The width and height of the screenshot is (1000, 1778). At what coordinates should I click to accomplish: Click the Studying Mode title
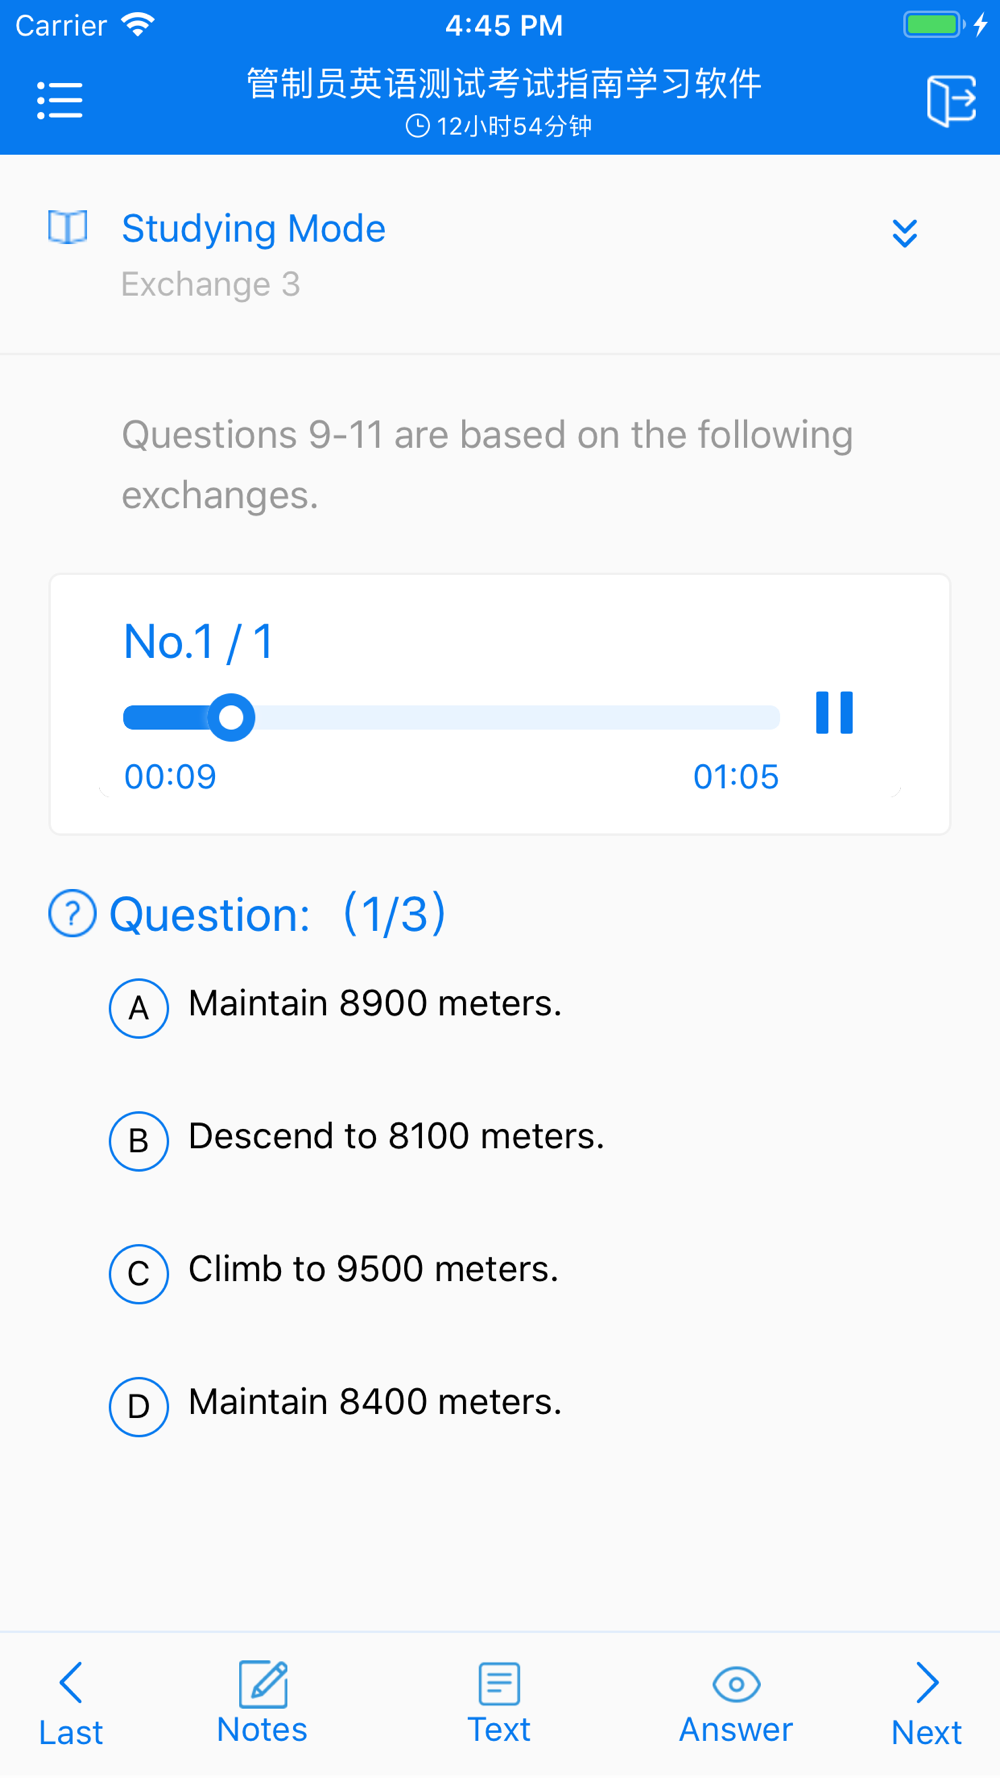253,229
